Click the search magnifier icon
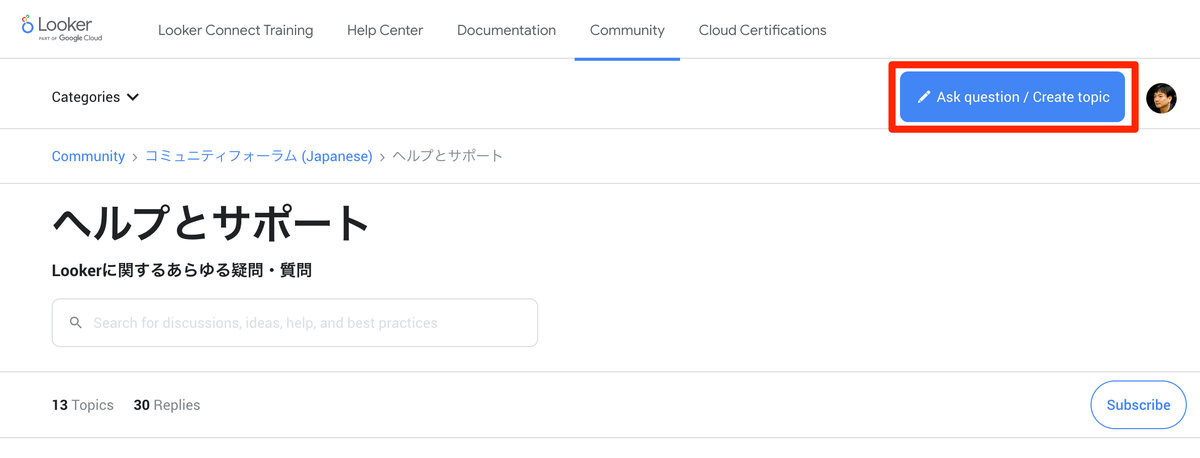This screenshot has width=1200, height=458. (x=76, y=323)
